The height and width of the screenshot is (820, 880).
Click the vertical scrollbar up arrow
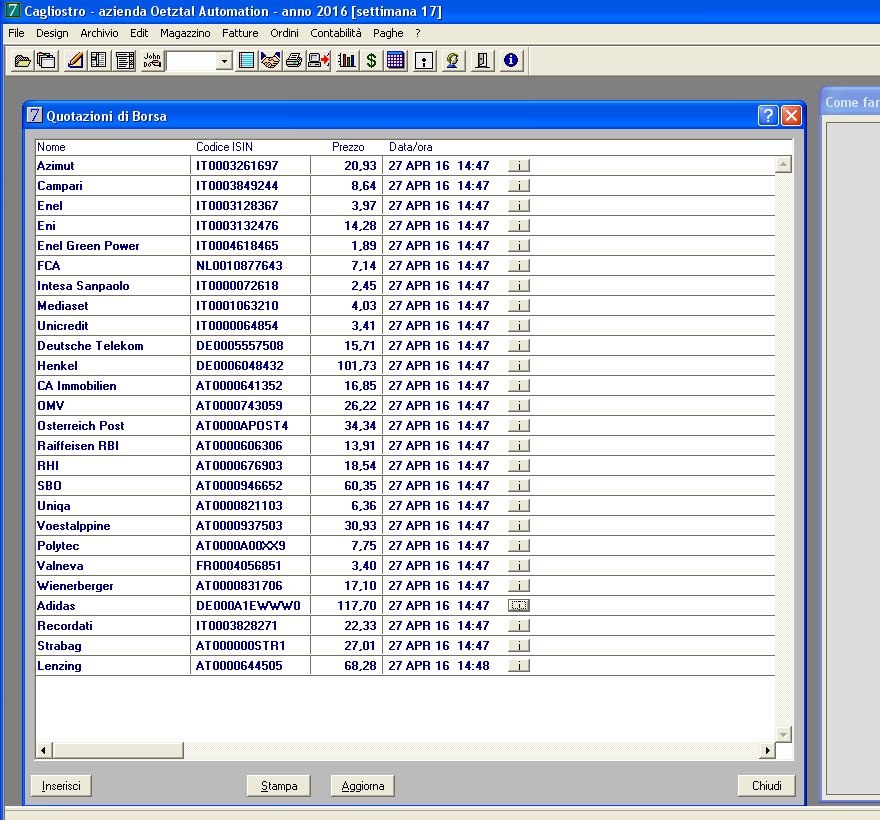[x=783, y=164]
